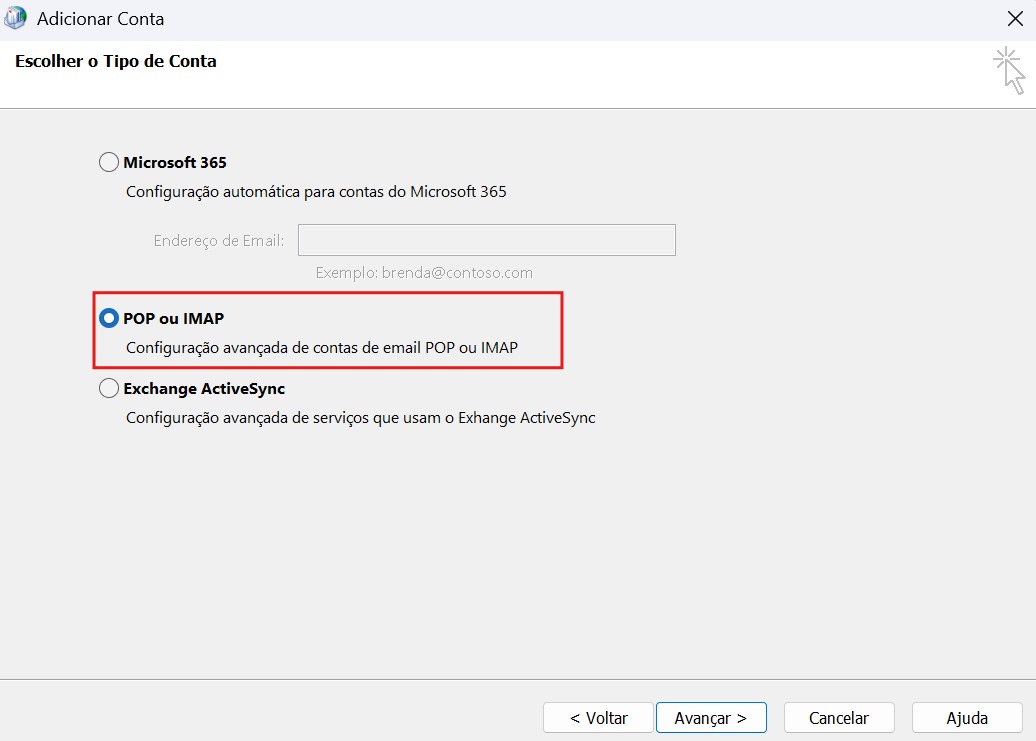Click the Outlook icon in the title bar
1036x741 pixels.
(x=15, y=18)
